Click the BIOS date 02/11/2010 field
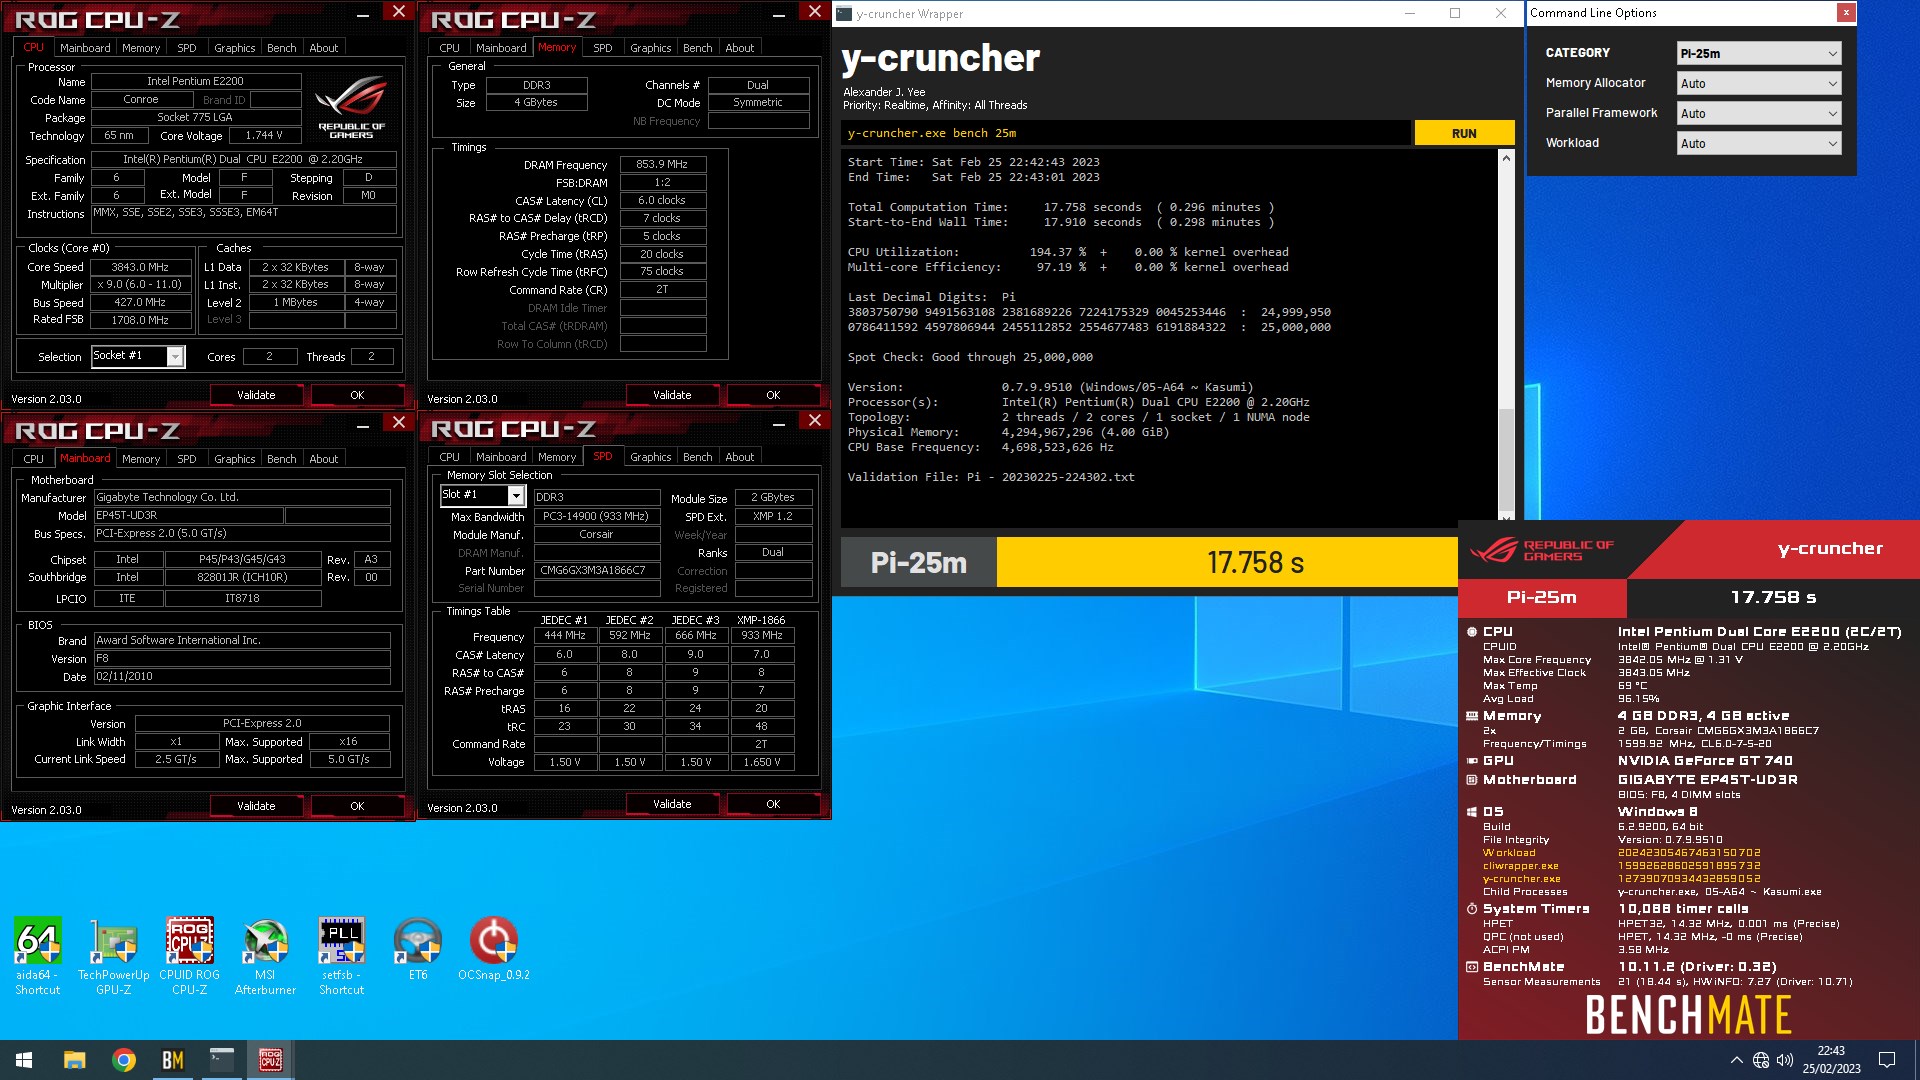 242,676
